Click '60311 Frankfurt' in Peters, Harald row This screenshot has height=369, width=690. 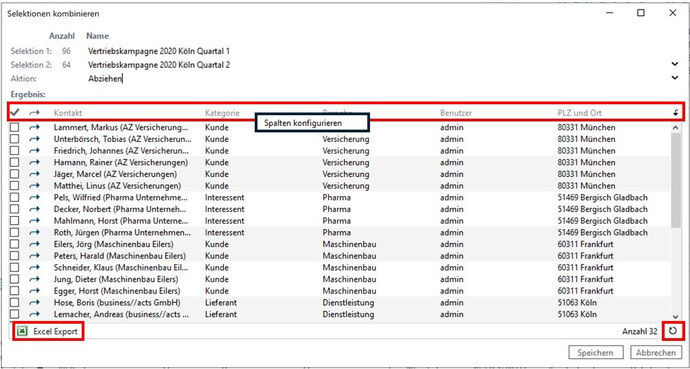(x=585, y=256)
